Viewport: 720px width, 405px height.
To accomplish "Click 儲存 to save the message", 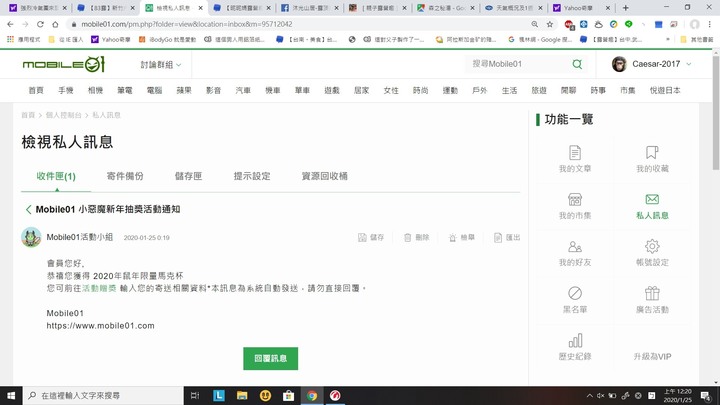I will 371,237.
